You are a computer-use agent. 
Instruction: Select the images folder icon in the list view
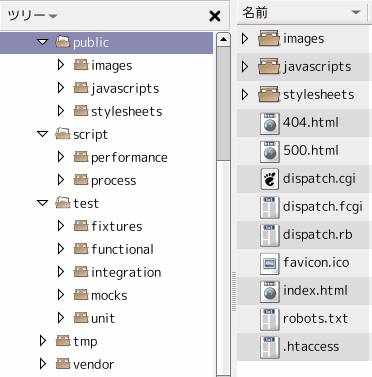point(269,39)
